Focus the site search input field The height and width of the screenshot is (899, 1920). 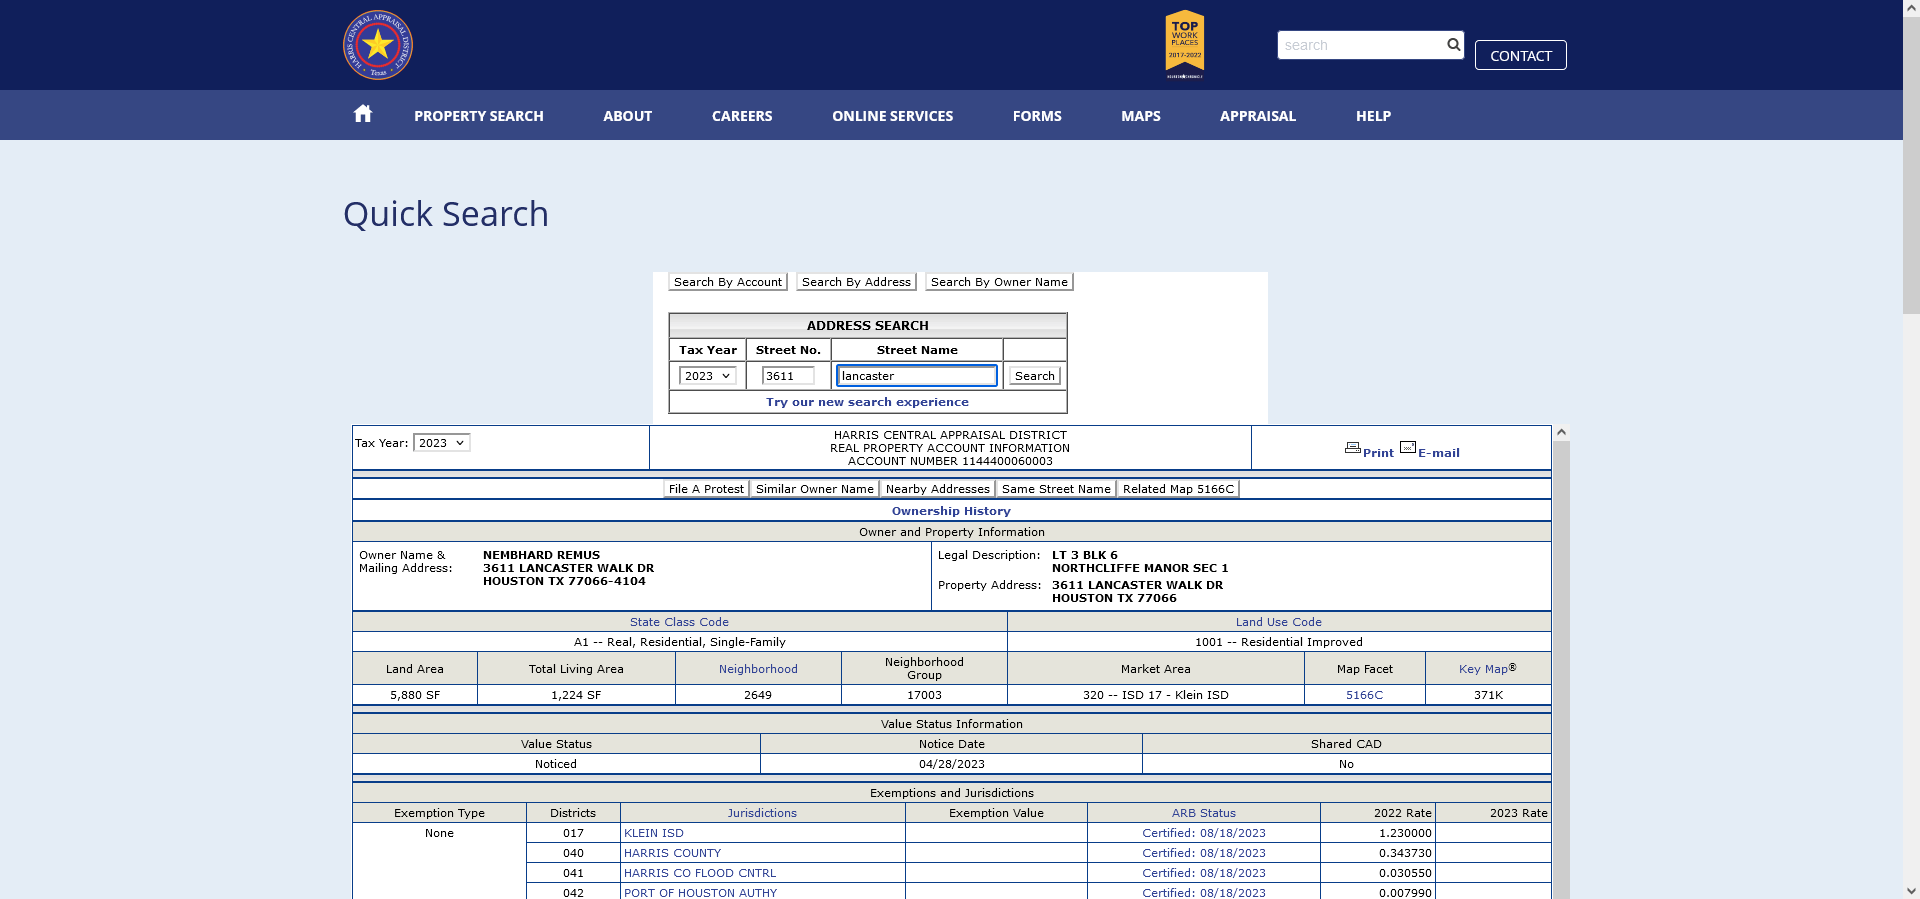click(x=1361, y=45)
